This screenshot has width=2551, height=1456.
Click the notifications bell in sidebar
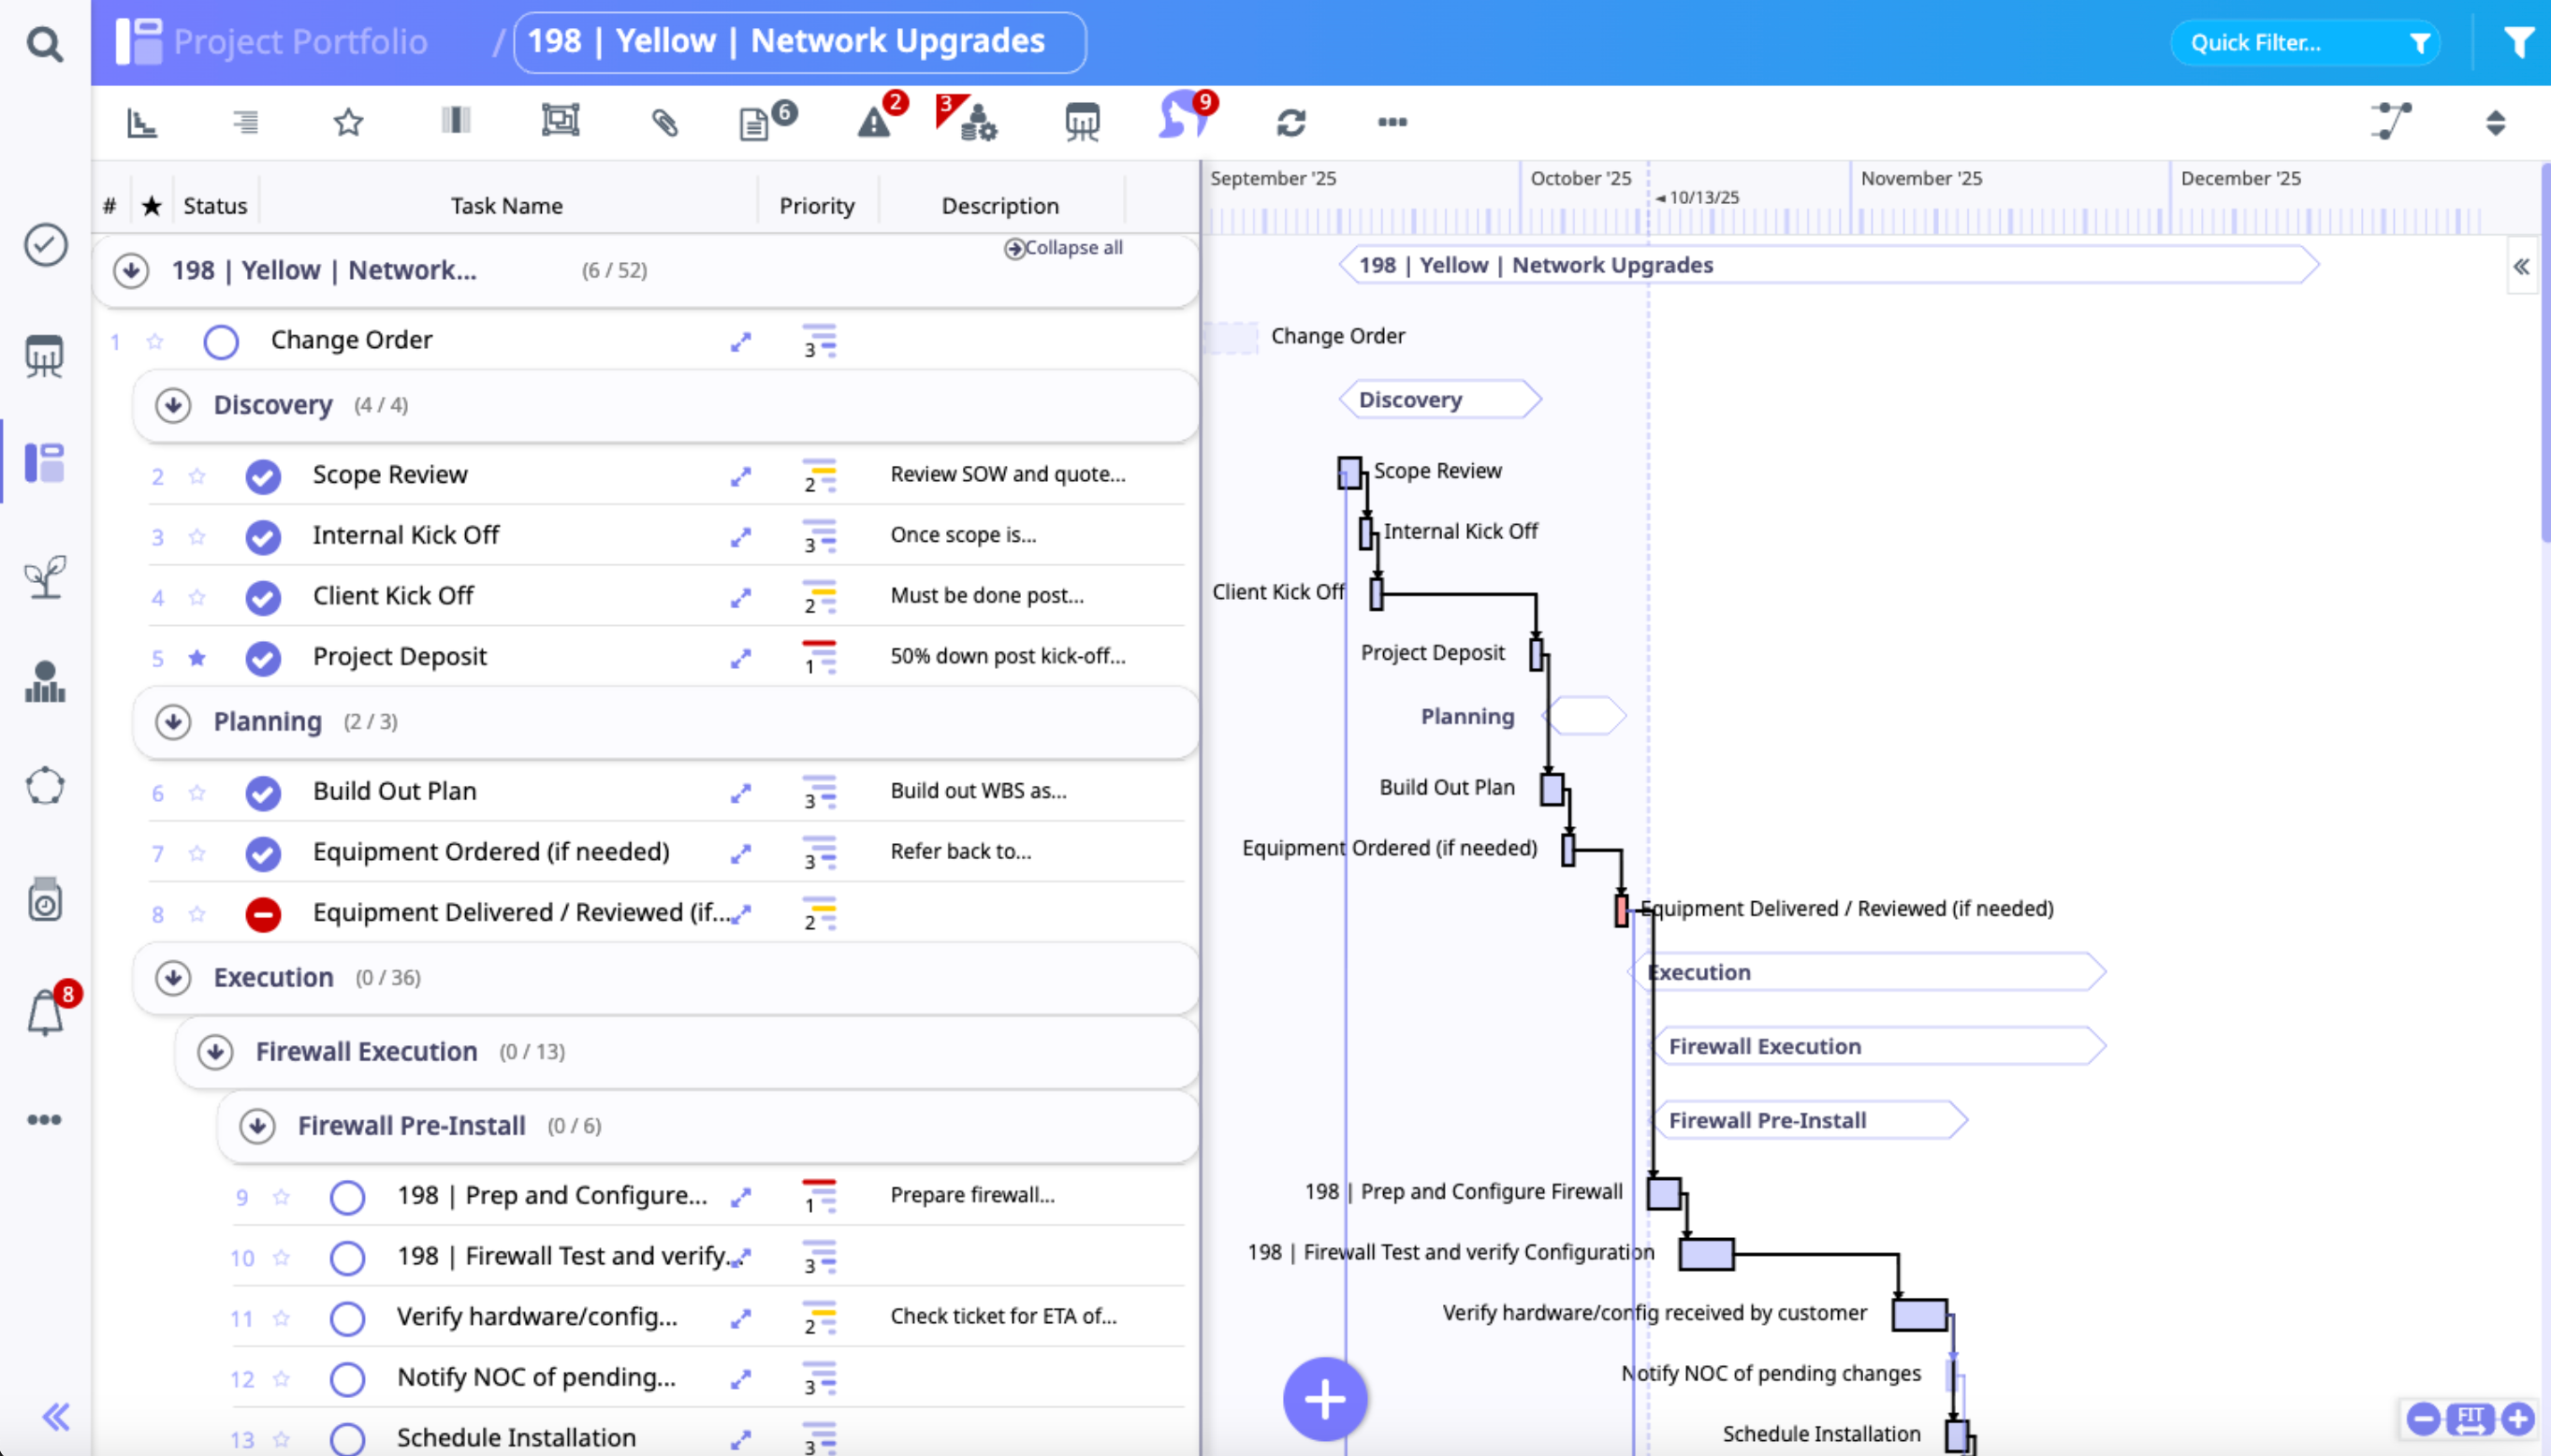45,1014
